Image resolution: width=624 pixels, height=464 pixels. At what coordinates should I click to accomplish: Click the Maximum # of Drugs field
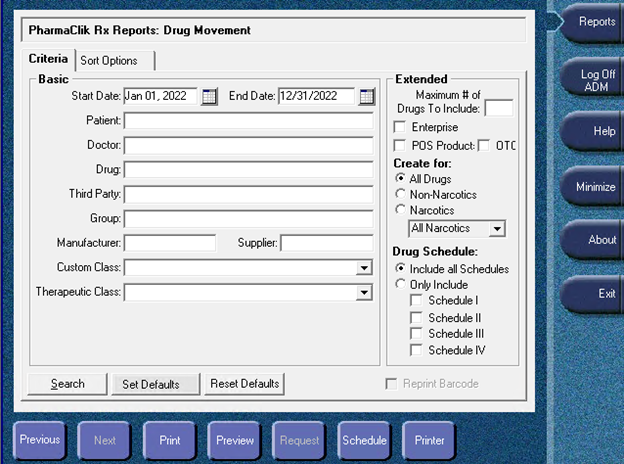coord(499,108)
